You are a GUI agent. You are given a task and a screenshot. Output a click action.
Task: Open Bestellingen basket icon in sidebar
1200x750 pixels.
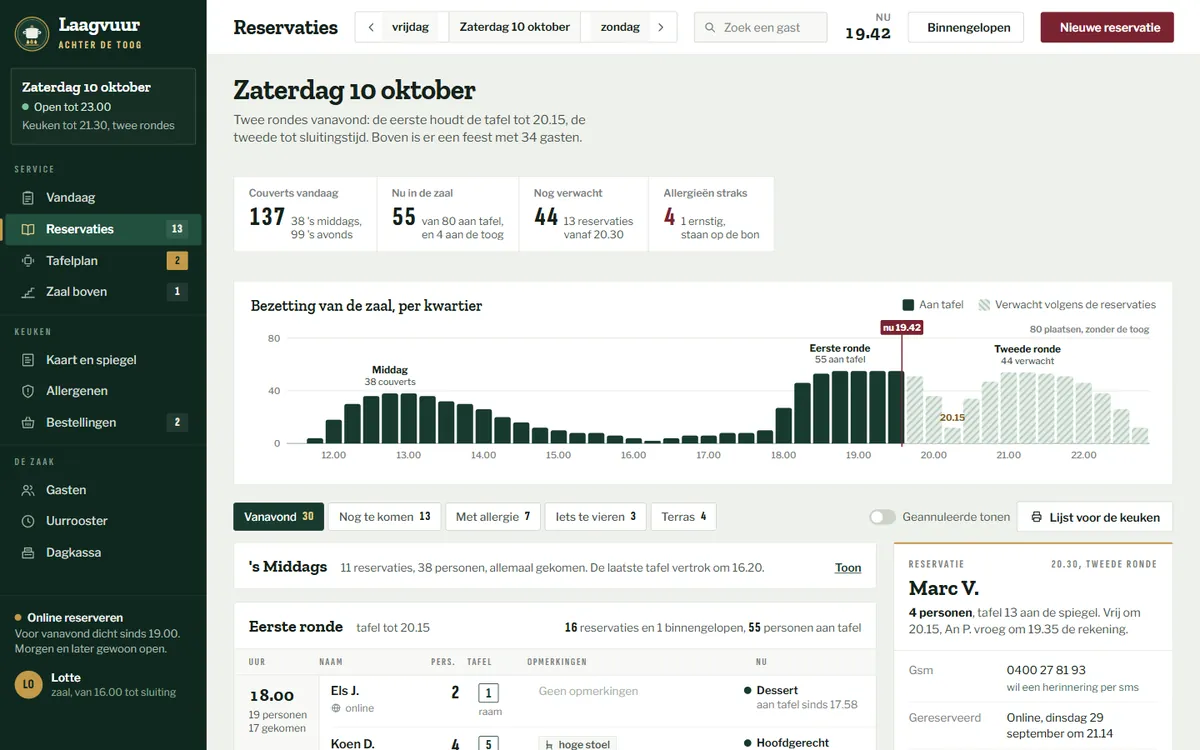pos(28,423)
